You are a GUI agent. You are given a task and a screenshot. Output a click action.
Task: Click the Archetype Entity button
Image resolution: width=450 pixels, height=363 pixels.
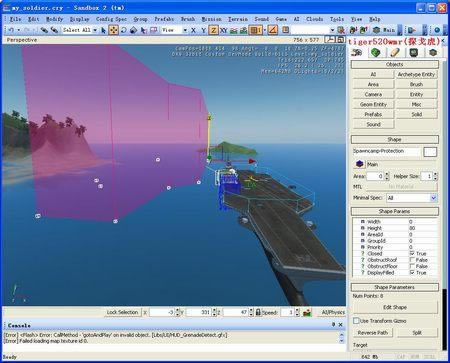416,74
